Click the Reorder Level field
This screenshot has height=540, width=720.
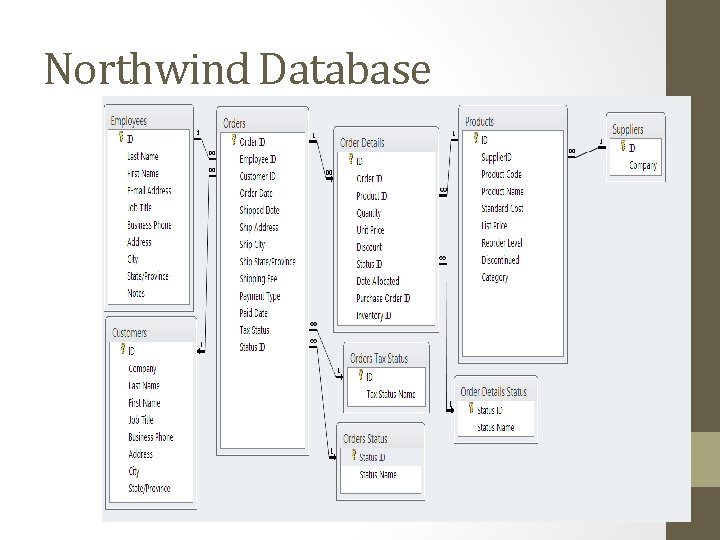coord(502,243)
